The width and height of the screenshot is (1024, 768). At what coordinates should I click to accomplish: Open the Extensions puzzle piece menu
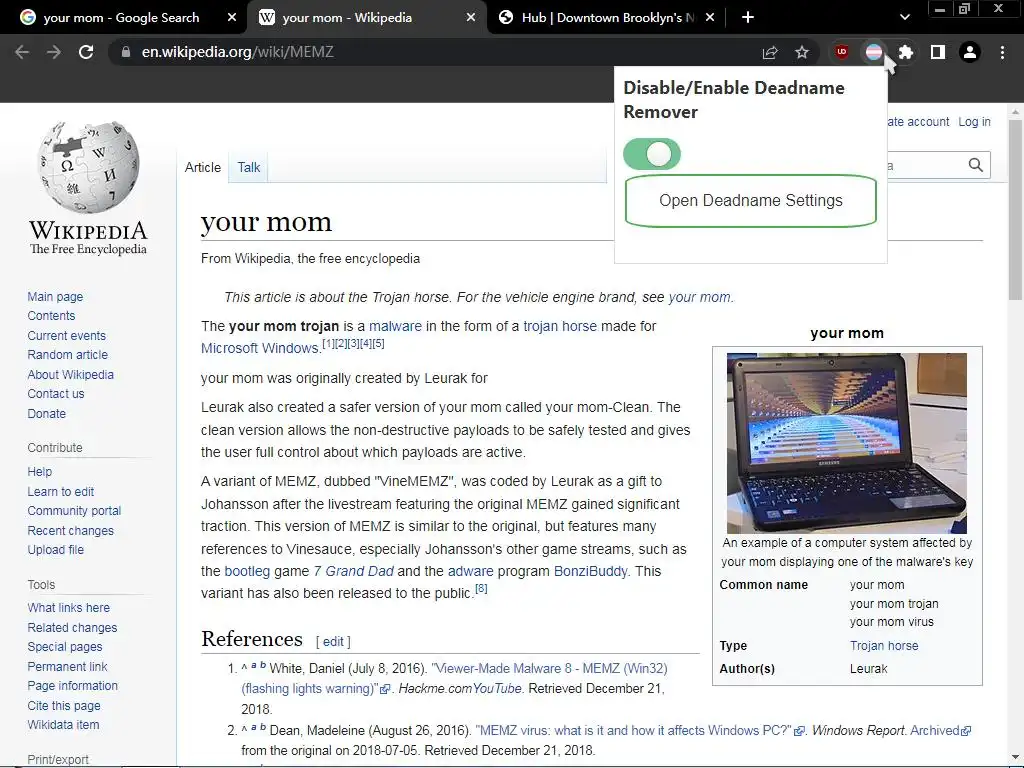click(x=906, y=52)
